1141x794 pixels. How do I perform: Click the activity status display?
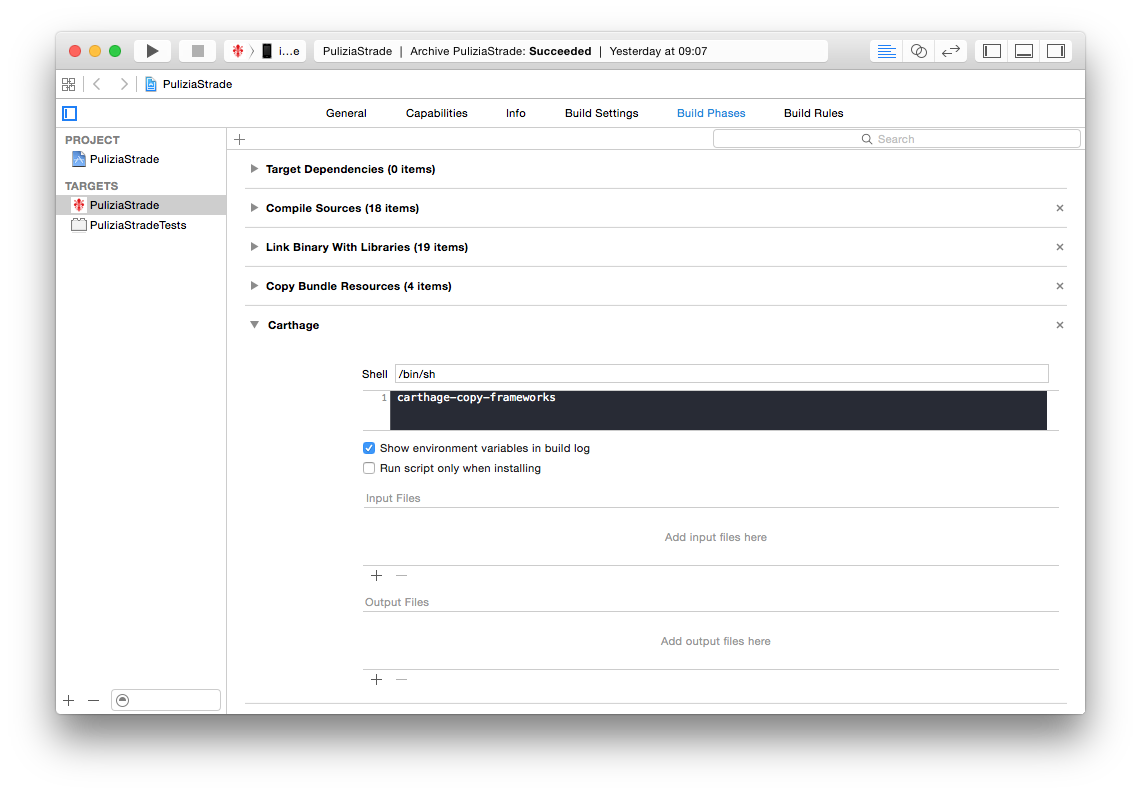tap(570, 51)
